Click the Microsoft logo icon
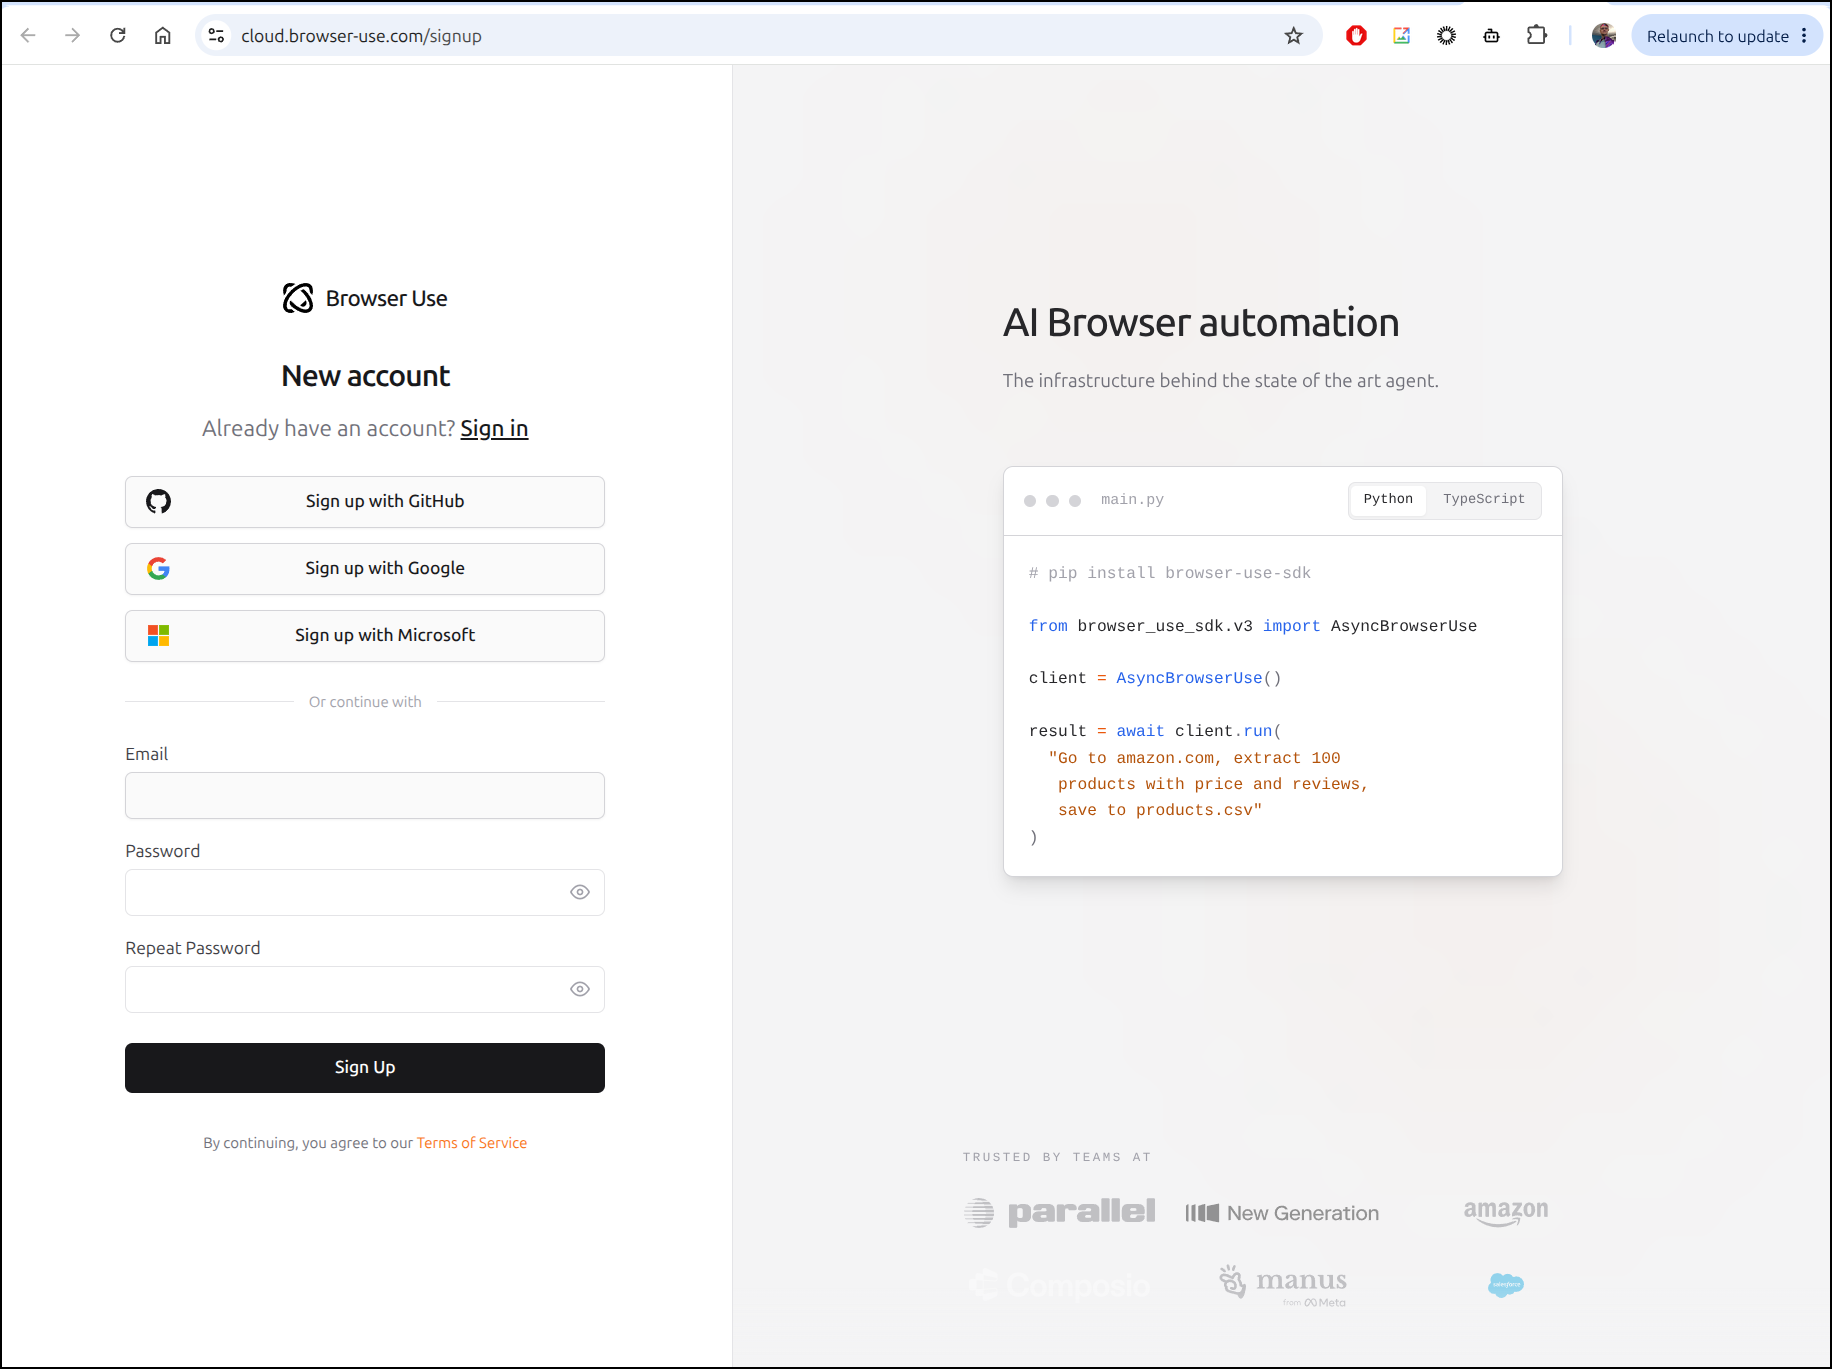 point(158,635)
